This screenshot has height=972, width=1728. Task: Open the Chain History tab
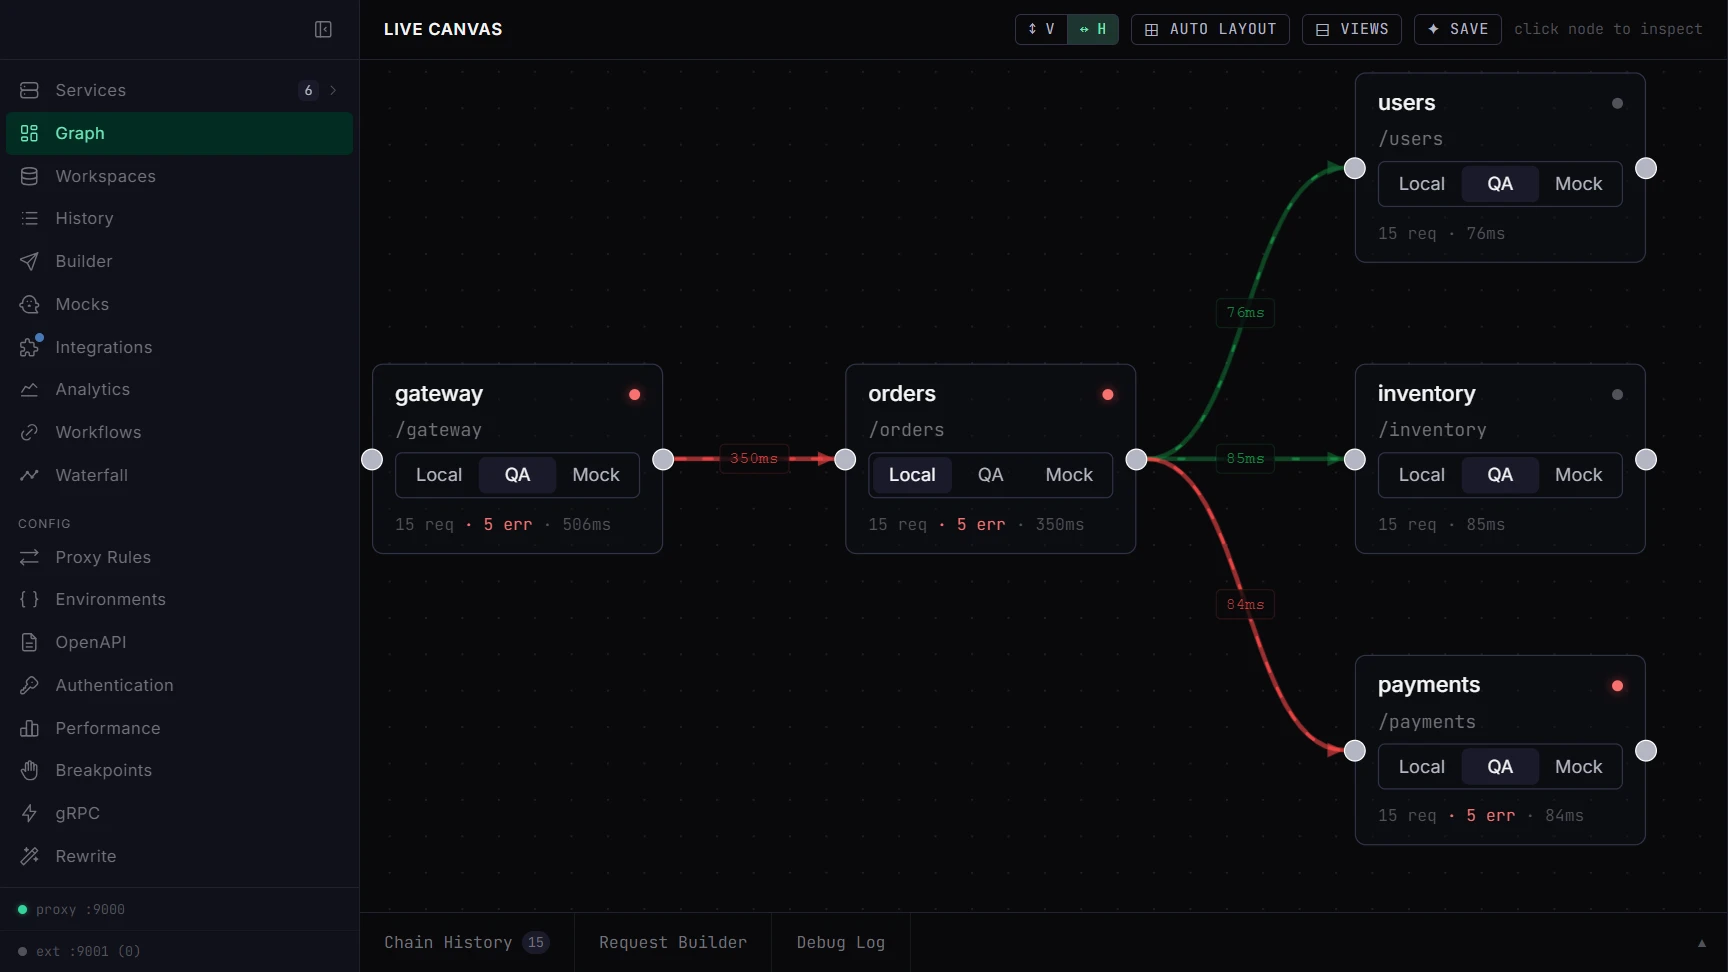pyautogui.click(x=467, y=942)
